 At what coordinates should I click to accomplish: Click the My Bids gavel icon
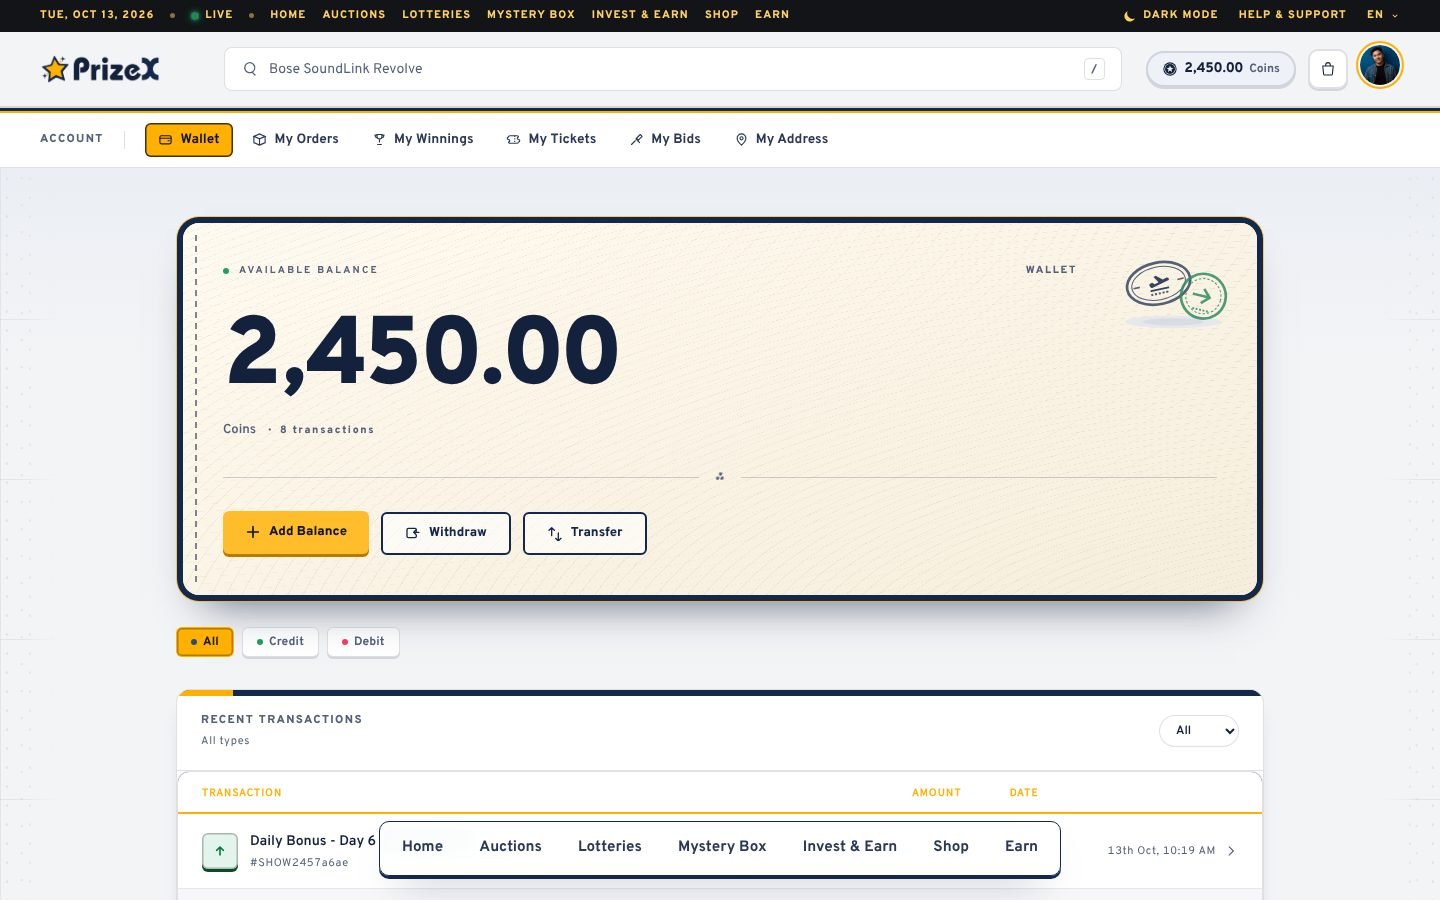(x=636, y=140)
